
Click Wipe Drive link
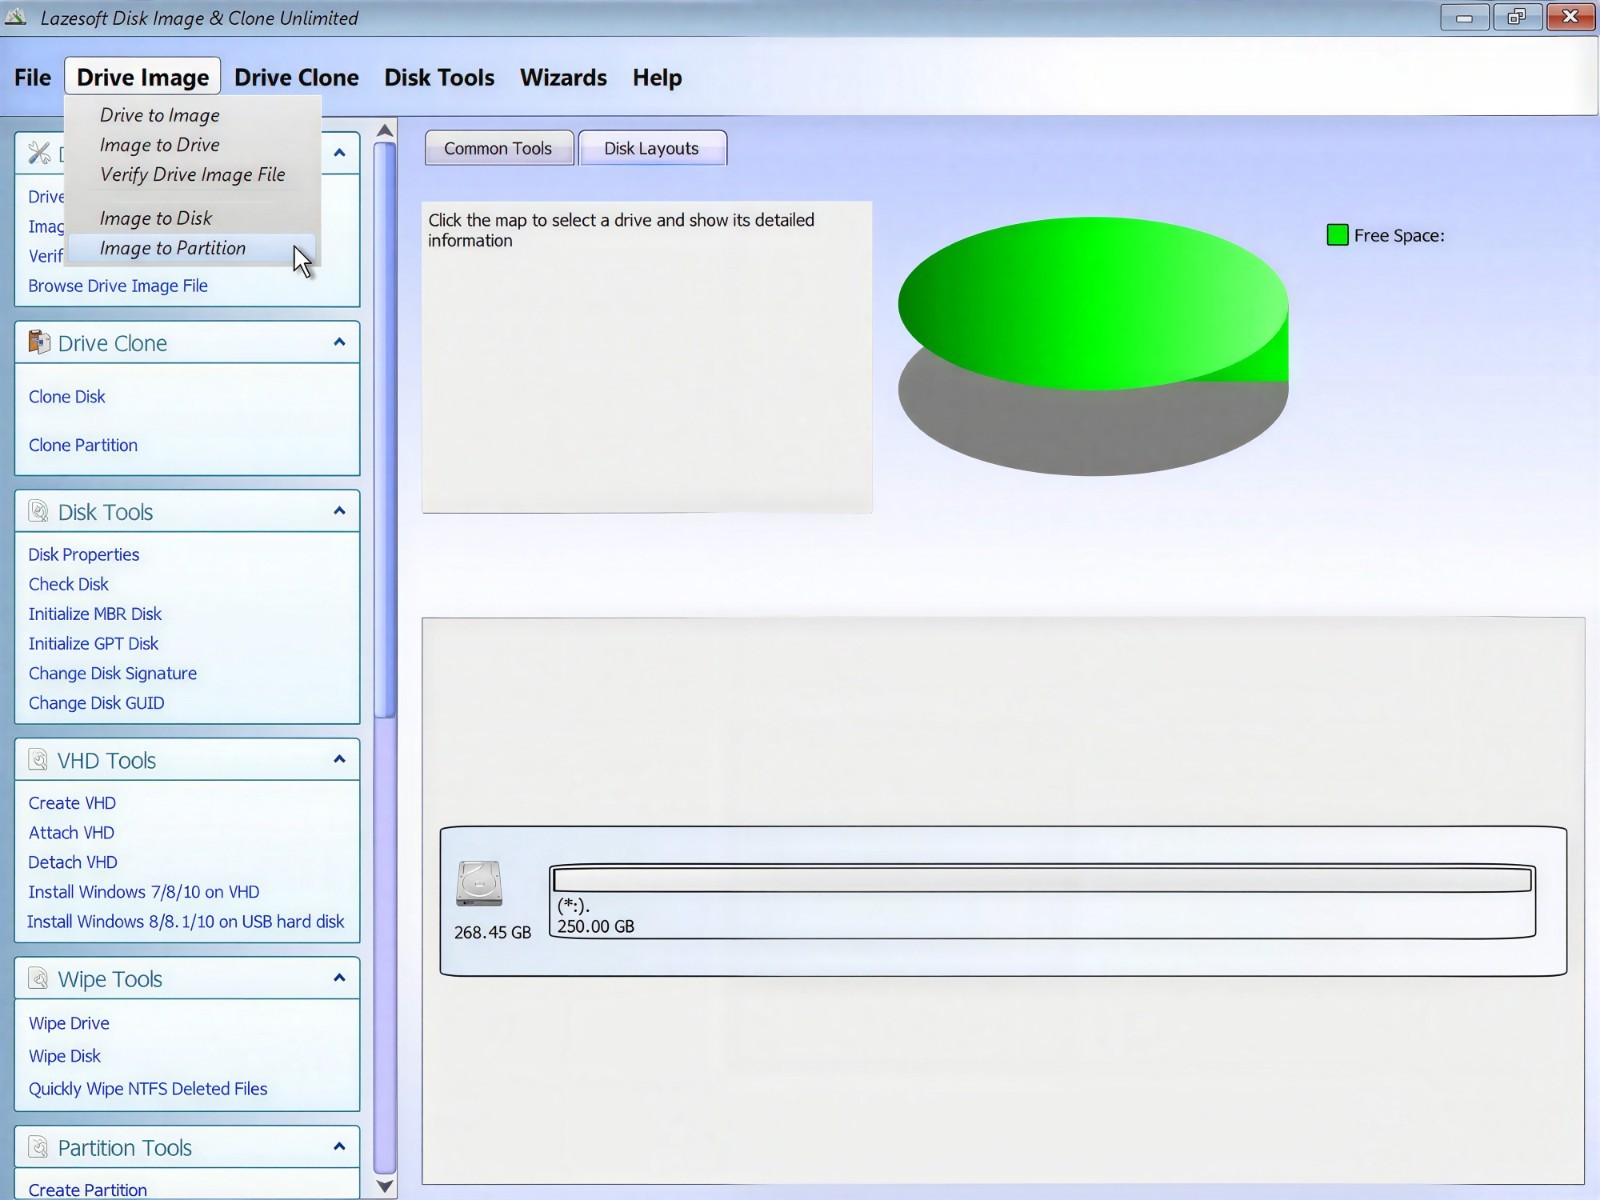(x=69, y=1023)
